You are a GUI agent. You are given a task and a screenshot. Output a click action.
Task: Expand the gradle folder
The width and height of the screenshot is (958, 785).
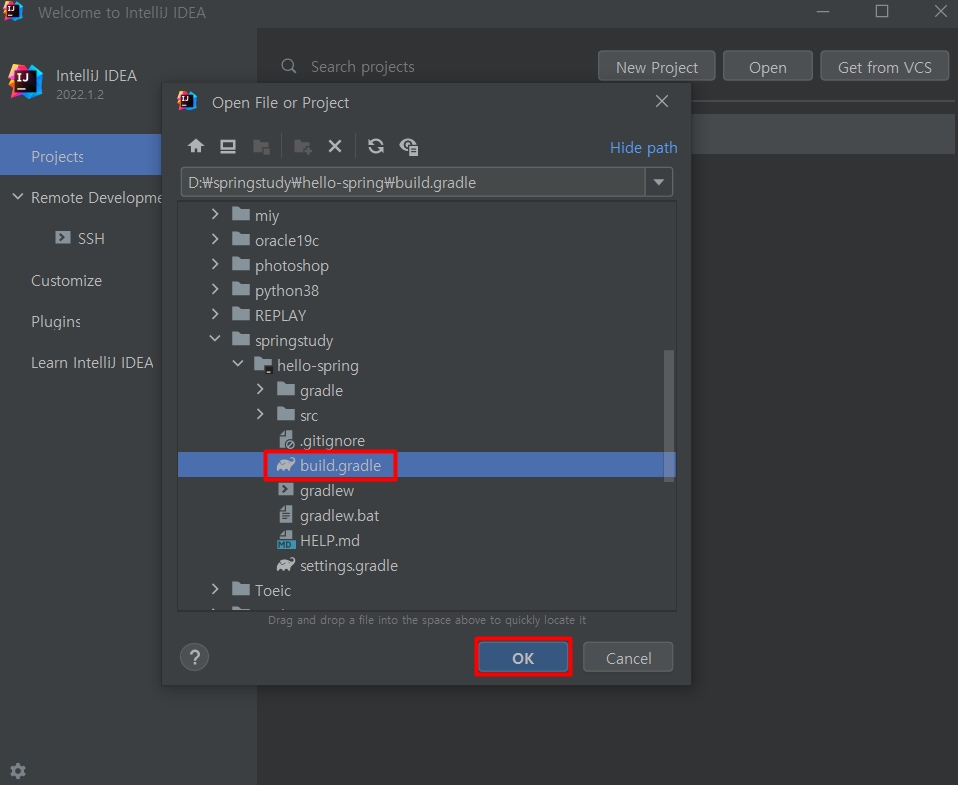260,390
